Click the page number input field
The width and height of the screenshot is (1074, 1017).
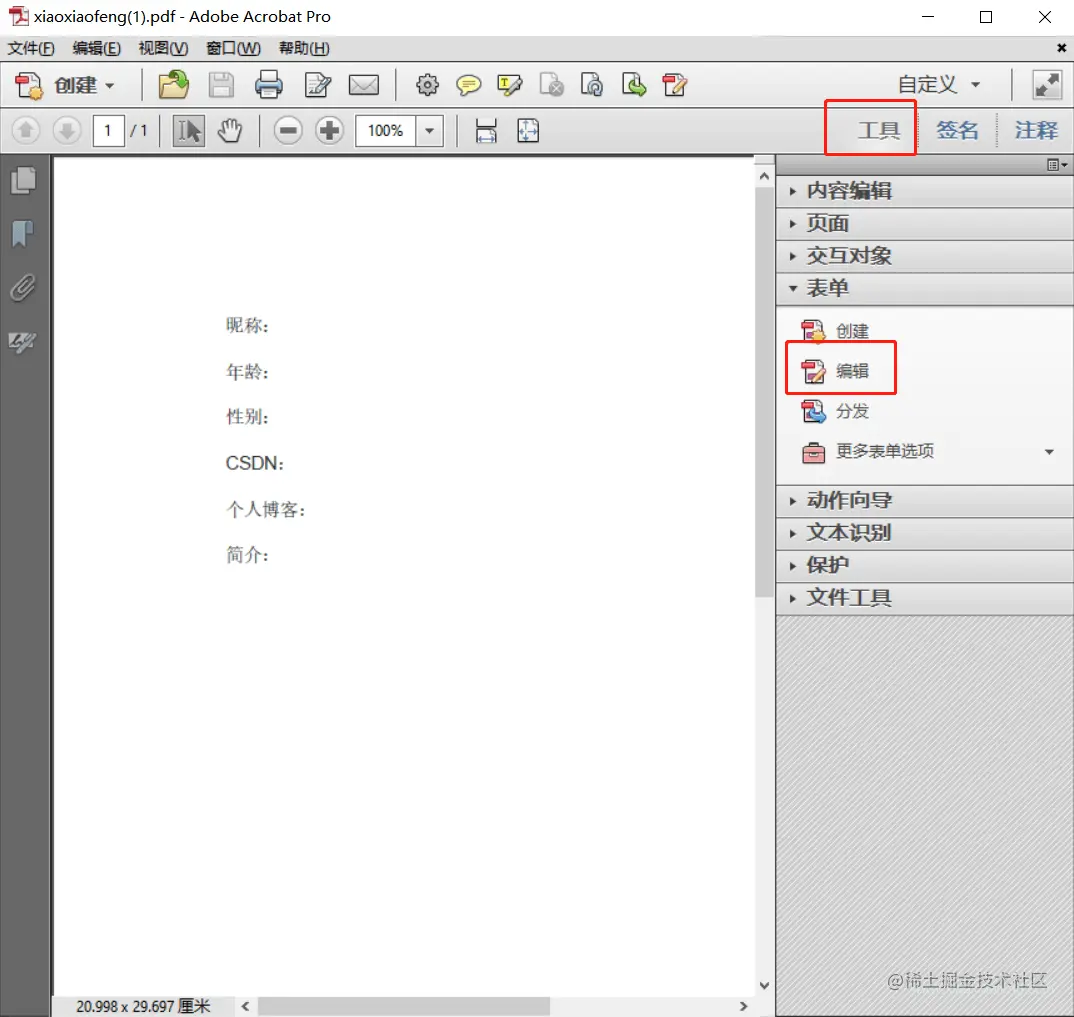click(108, 130)
